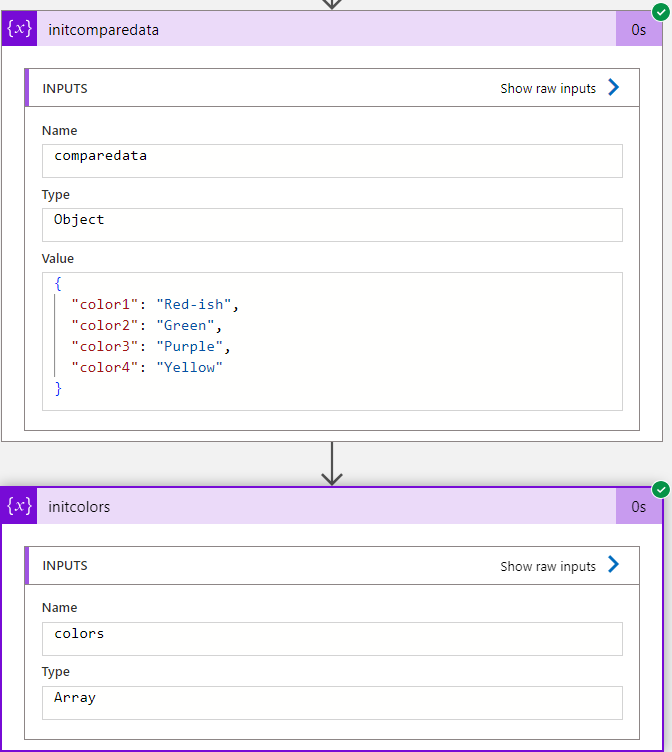Click the initcolors variable icon

pos(20,506)
